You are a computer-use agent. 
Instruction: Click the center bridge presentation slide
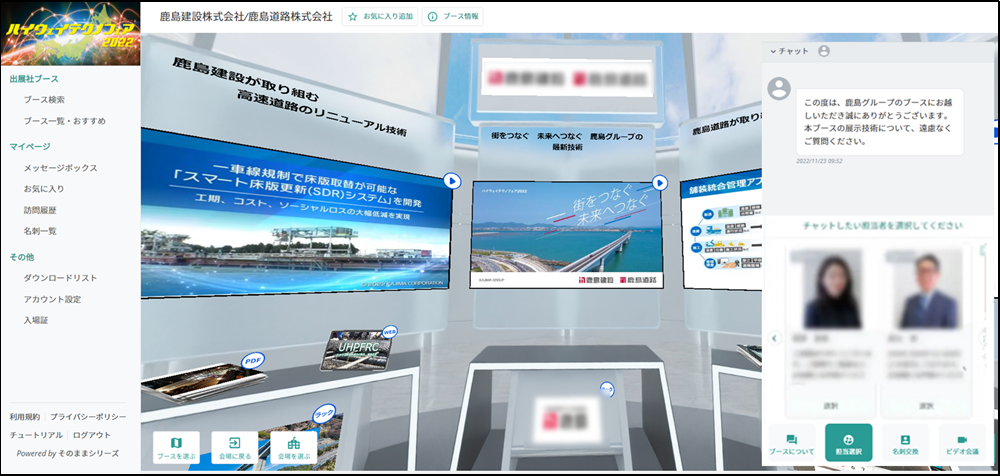pyautogui.click(x=566, y=234)
